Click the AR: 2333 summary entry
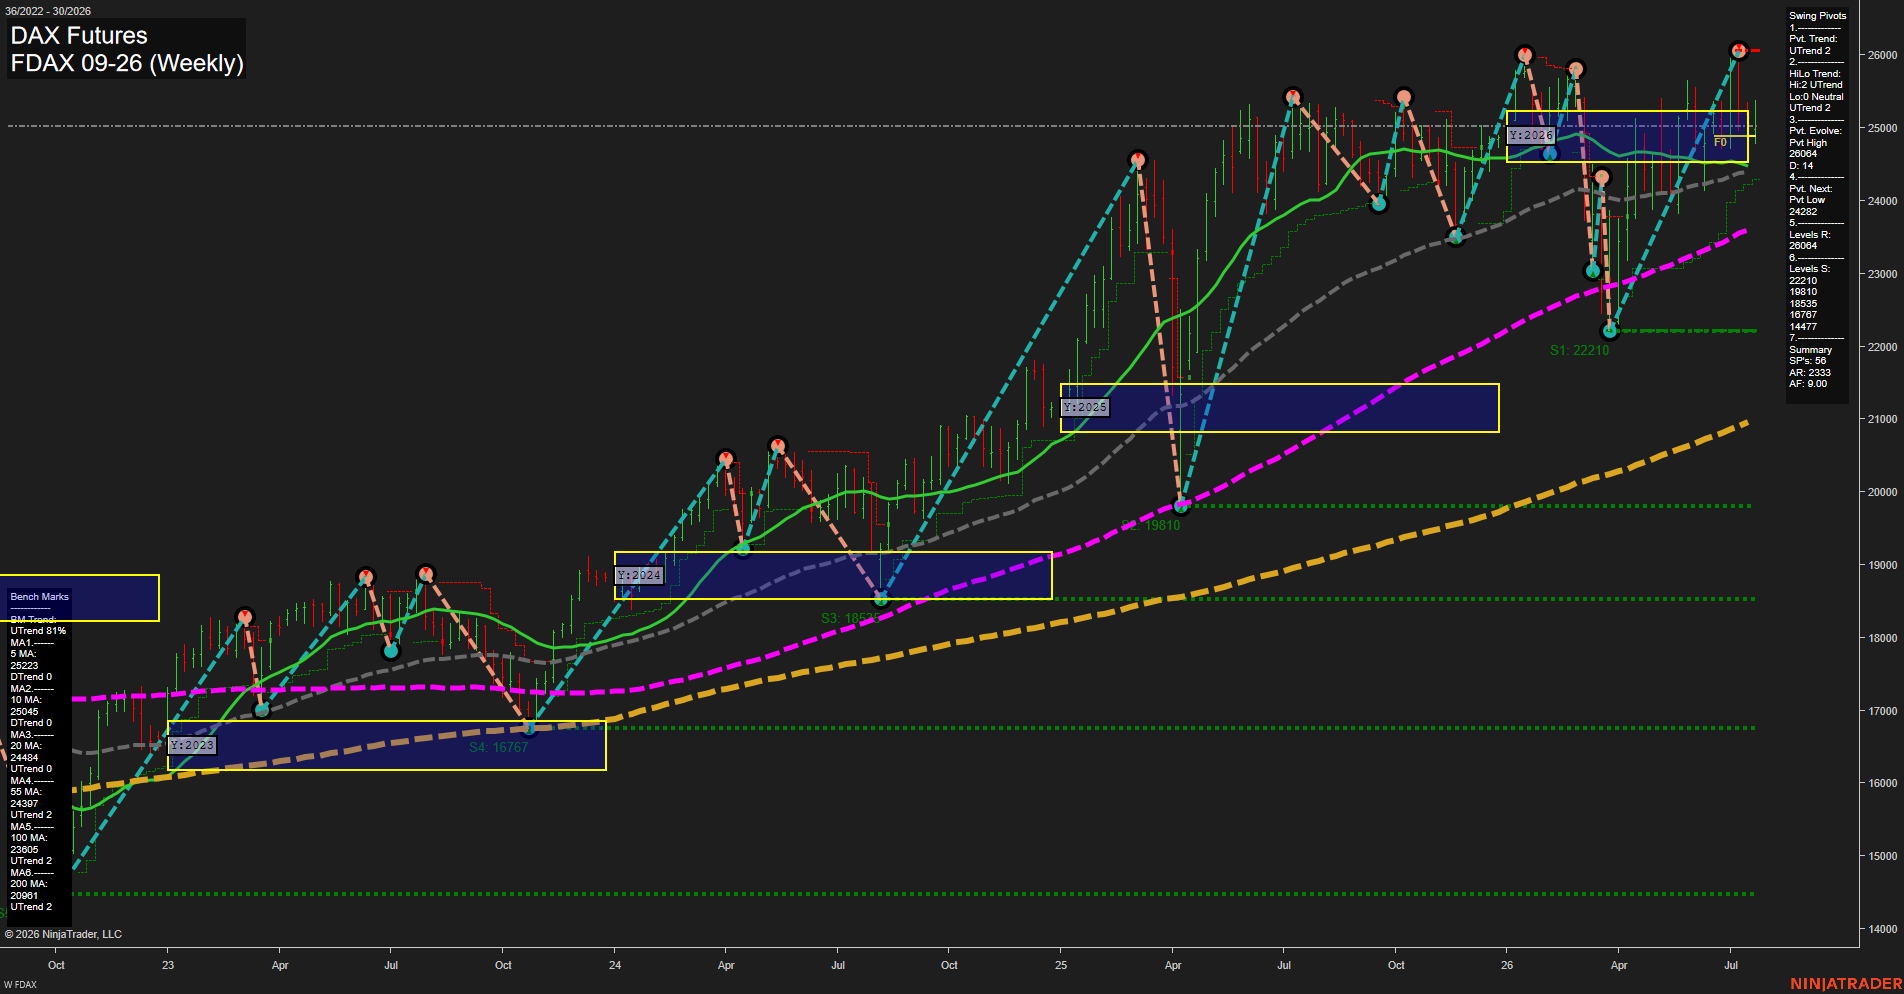Viewport: 1904px width, 994px height. (1810, 373)
